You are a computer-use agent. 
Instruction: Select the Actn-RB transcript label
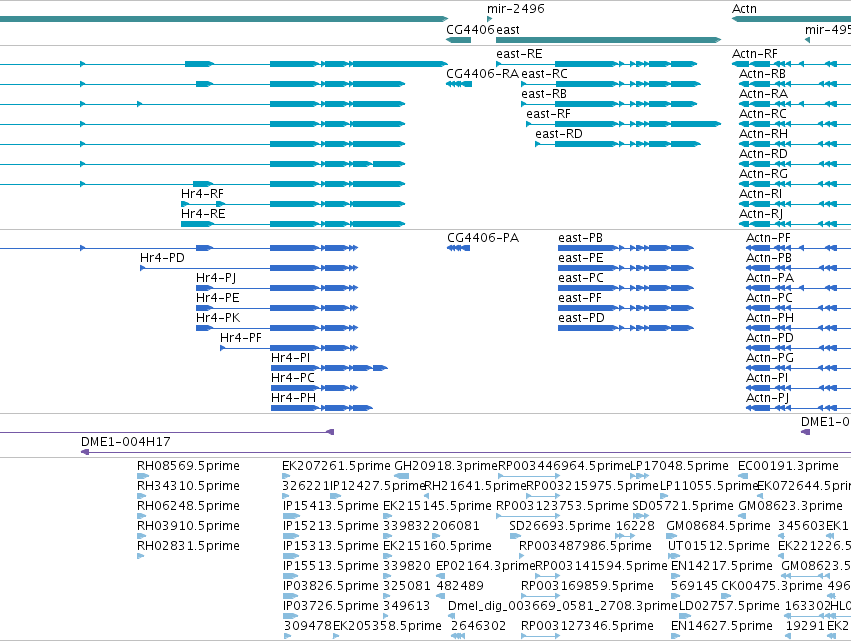coord(762,74)
